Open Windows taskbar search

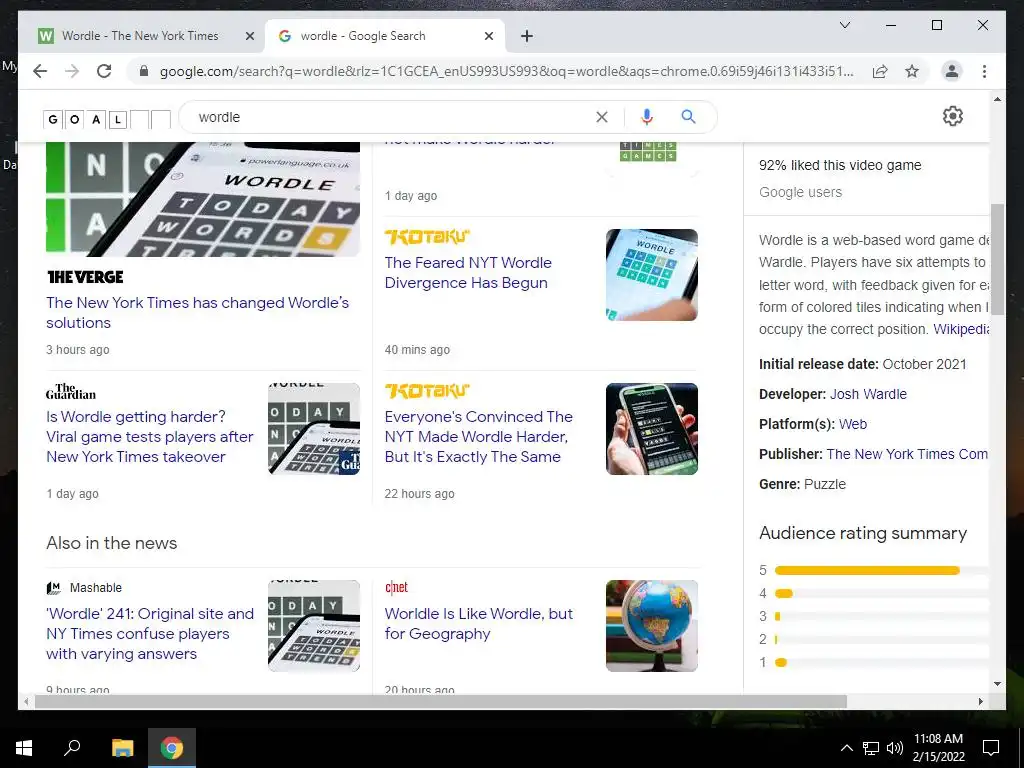pos(72,748)
